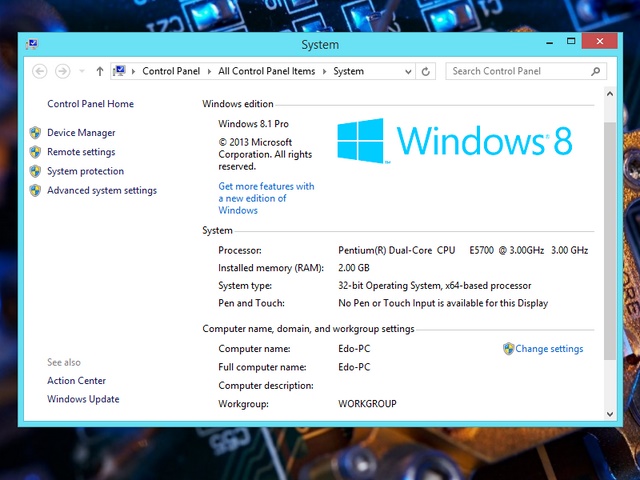640x480 pixels.
Task: Select Control Panel in the breadcrumb
Action: [171, 71]
